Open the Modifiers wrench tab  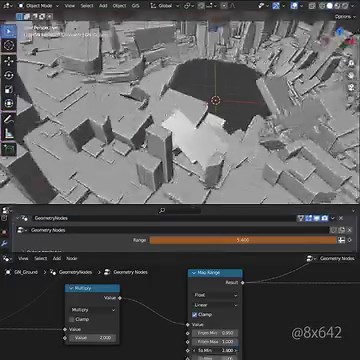pyautogui.click(x=4, y=243)
